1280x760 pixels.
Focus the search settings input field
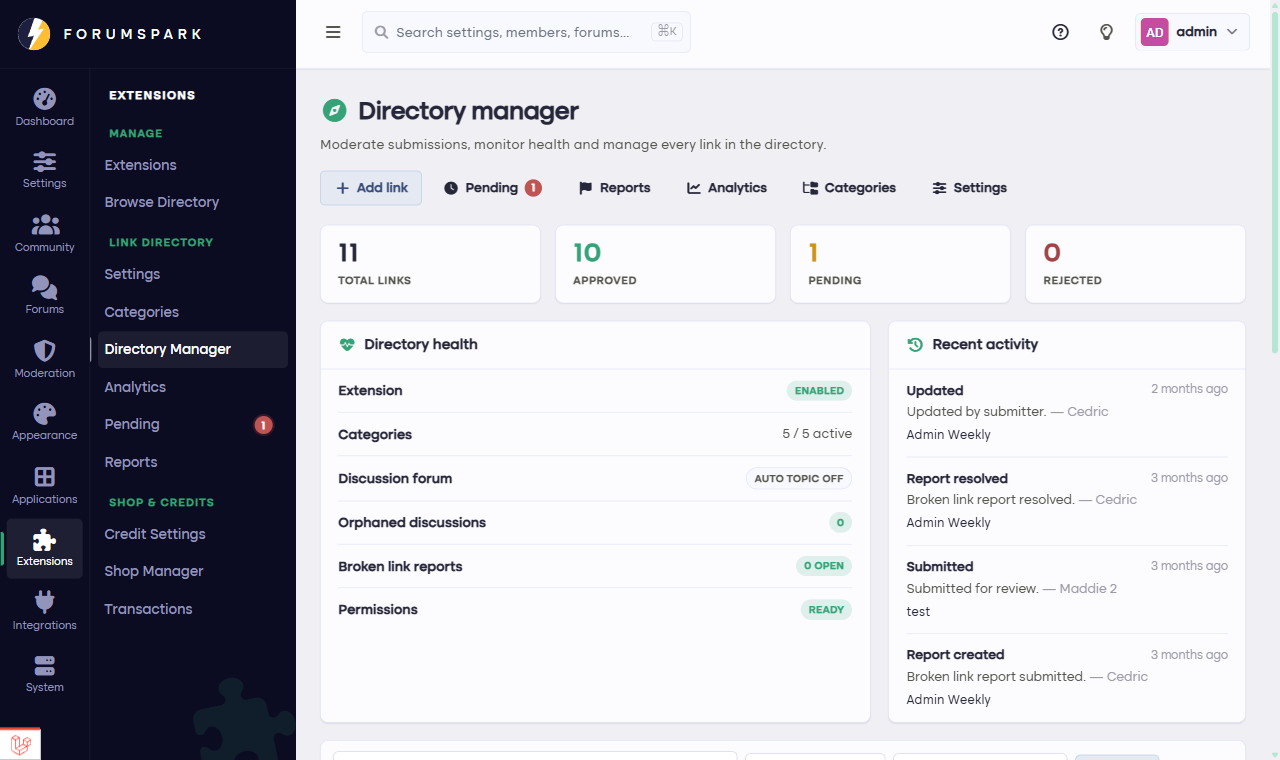click(x=526, y=32)
